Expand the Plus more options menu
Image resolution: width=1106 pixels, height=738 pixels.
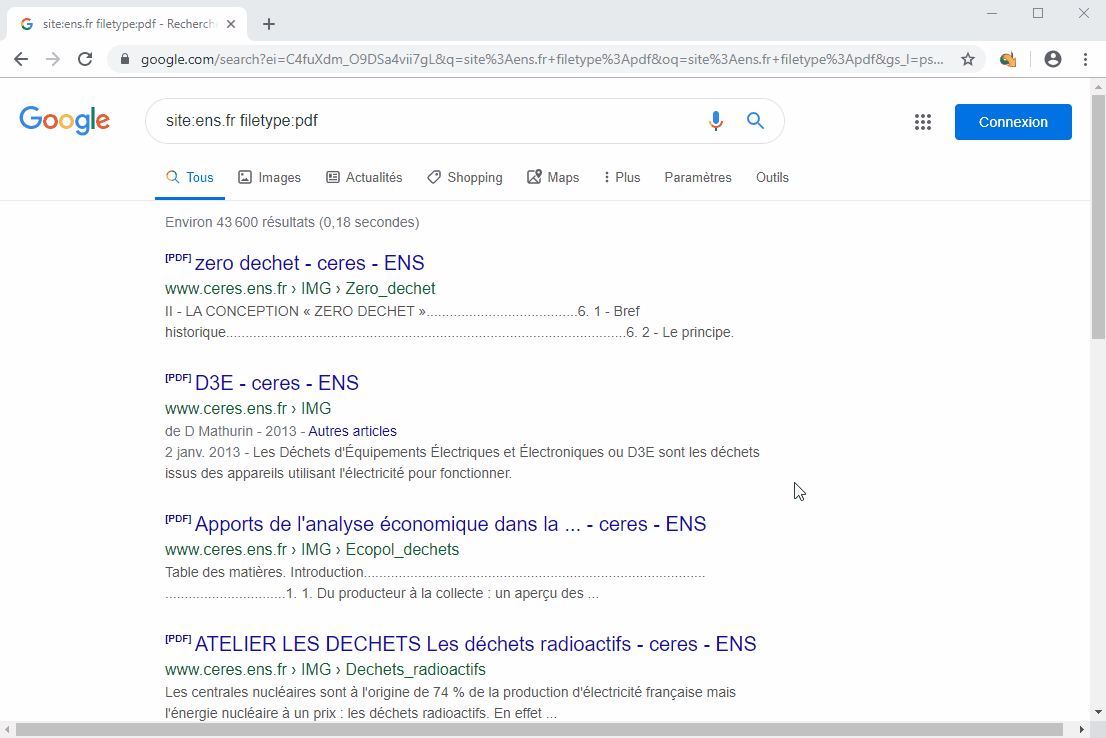tap(622, 178)
